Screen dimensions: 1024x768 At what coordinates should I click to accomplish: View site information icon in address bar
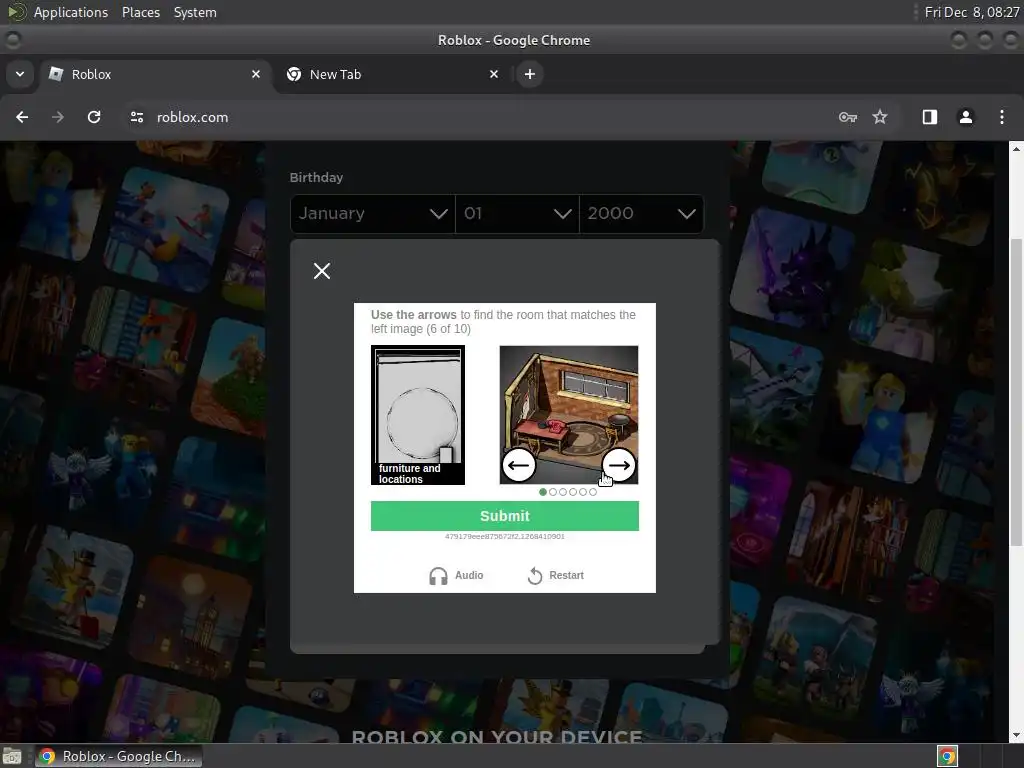tap(136, 117)
